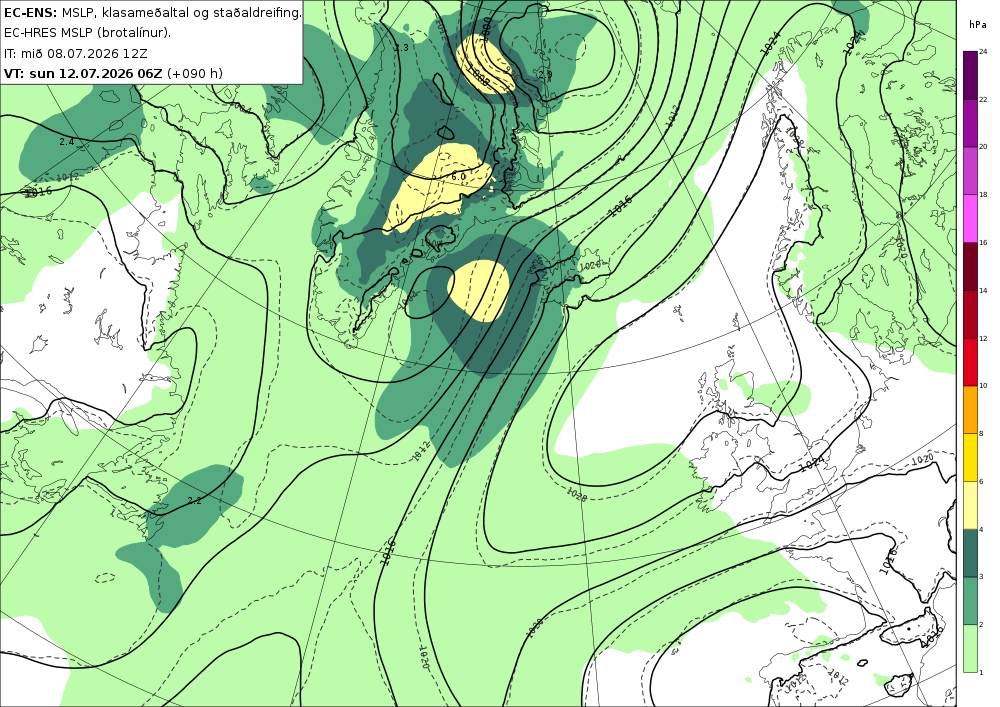
Task: Click the title line starting with EC-ENS: MSLP
Action: (152, 12)
